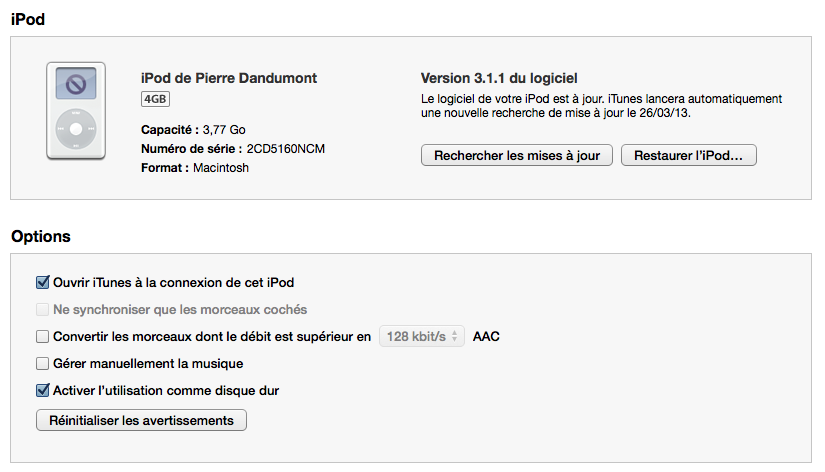This screenshot has width=825, height=472.
Task: Click the iPod device icon
Action: pos(76,110)
